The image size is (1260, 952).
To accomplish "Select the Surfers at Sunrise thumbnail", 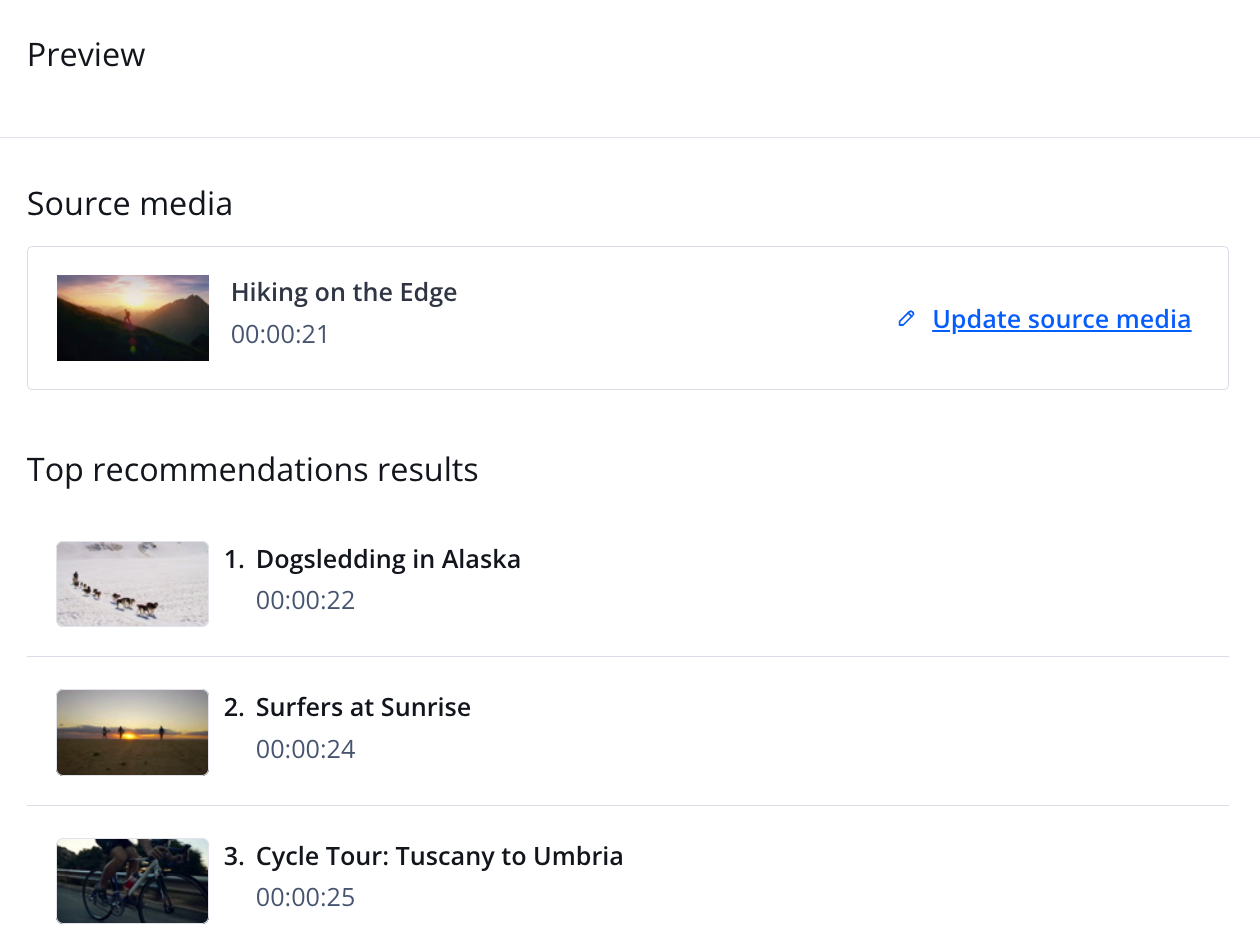I will pyautogui.click(x=132, y=732).
